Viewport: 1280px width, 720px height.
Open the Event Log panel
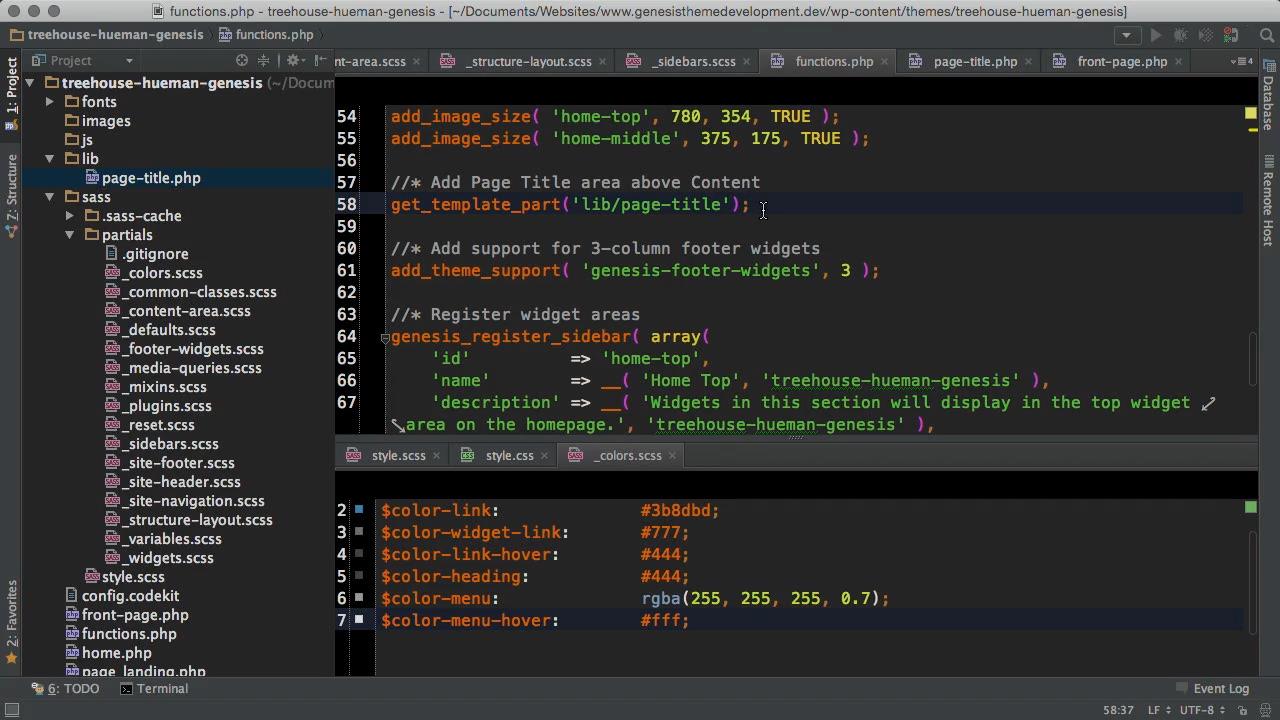pos(1212,688)
